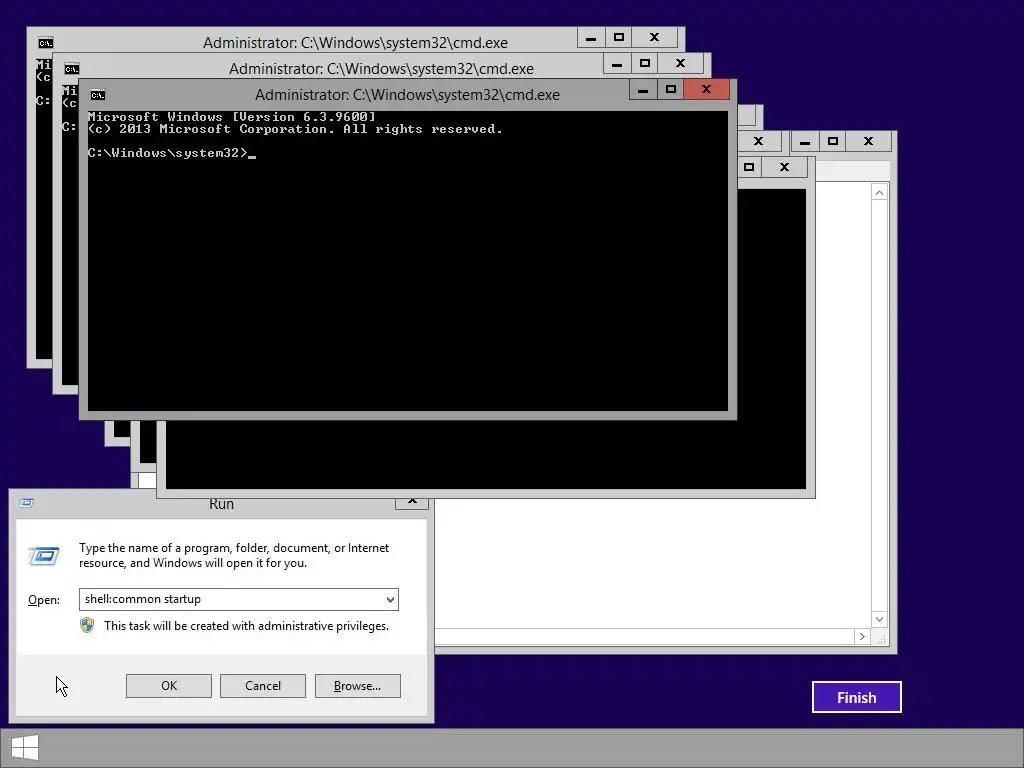Image resolution: width=1024 pixels, height=768 pixels.
Task: Close the Run dialog
Action: pyautogui.click(x=412, y=502)
